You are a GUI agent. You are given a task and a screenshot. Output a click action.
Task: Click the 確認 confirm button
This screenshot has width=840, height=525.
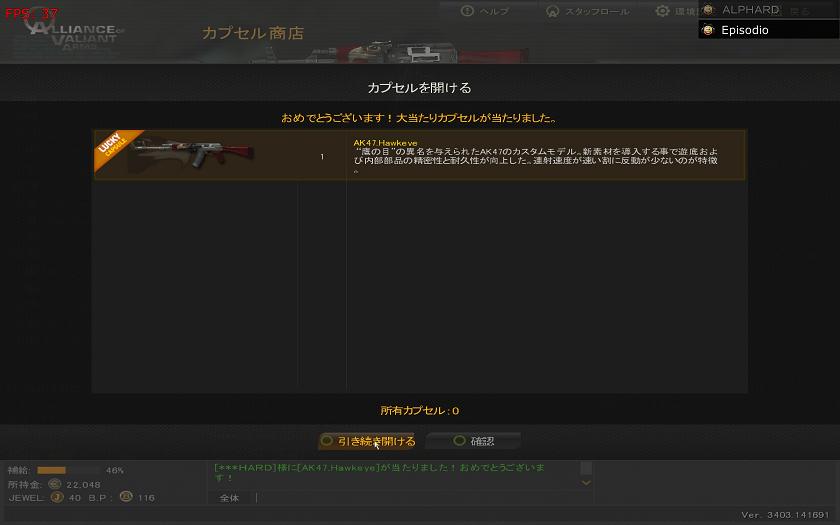(x=474, y=441)
